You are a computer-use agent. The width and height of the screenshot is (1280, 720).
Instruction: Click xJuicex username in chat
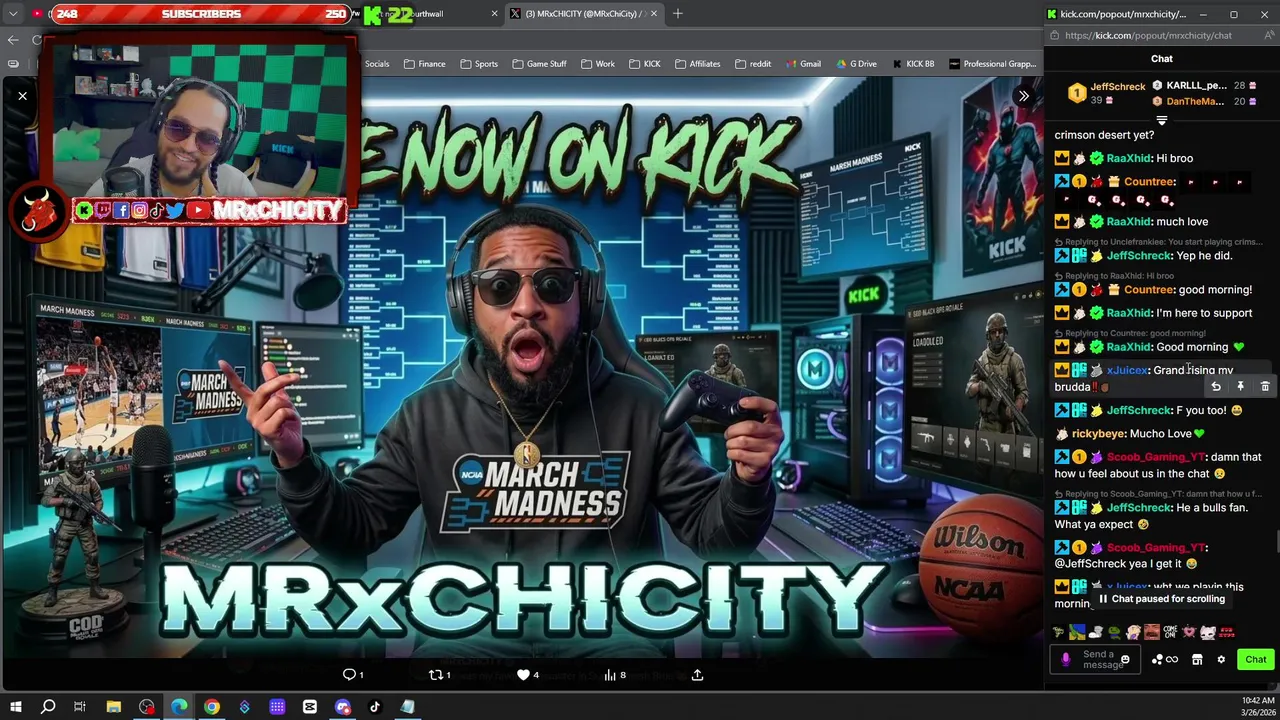pyautogui.click(x=1127, y=371)
